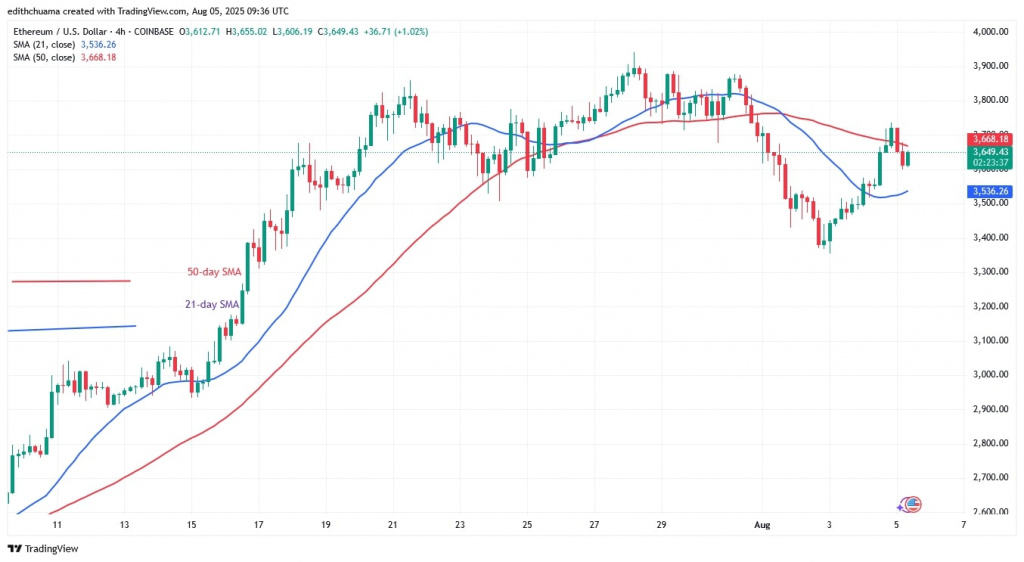Click the red horizontal 50-day legend line
This screenshot has width=1024, height=562.
click(70, 281)
